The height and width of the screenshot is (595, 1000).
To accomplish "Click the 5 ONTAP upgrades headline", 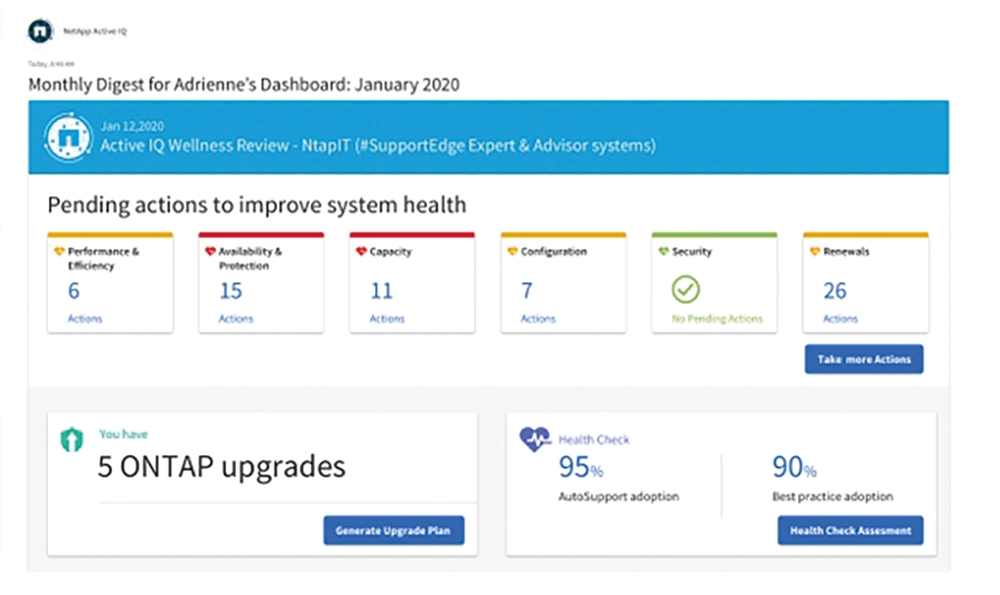I will (x=221, y=467).
